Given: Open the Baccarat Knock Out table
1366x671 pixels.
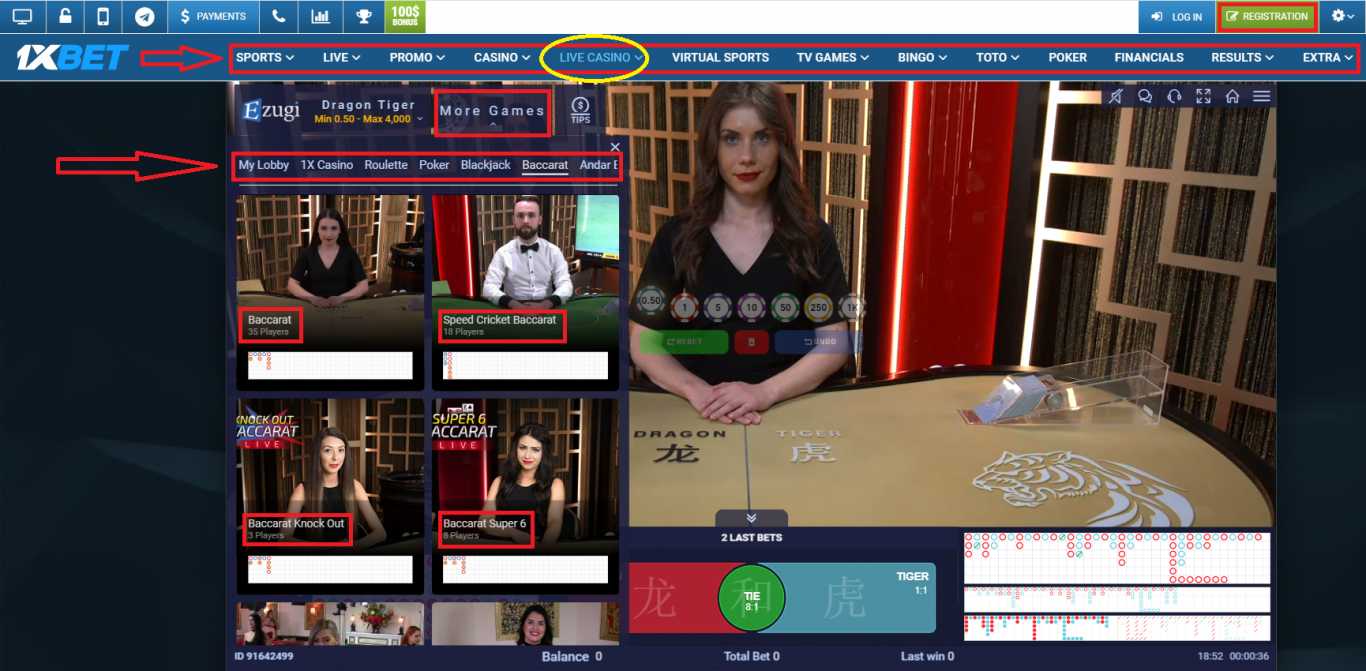Looking at the screenshot, I should [330, 497].
